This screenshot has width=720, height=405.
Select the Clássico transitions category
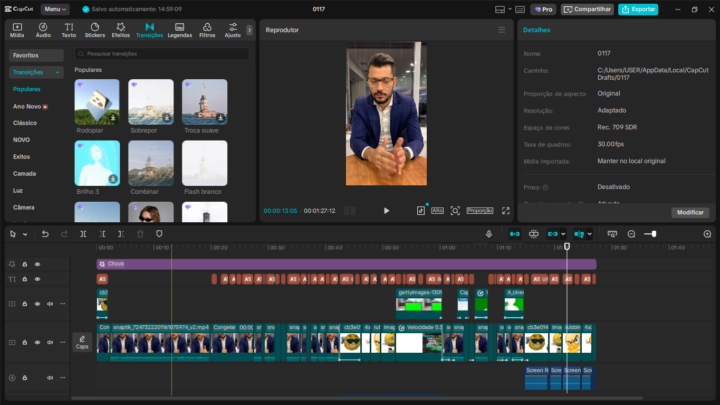click(x=25, y=122)
